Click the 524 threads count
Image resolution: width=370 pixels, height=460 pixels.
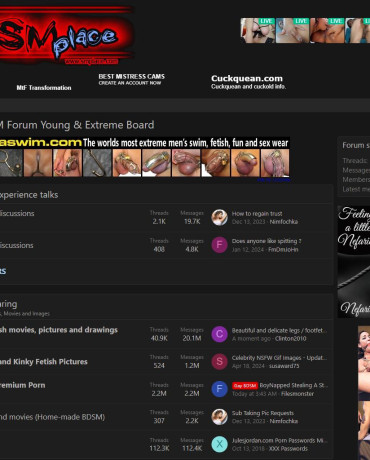point(159,366)
